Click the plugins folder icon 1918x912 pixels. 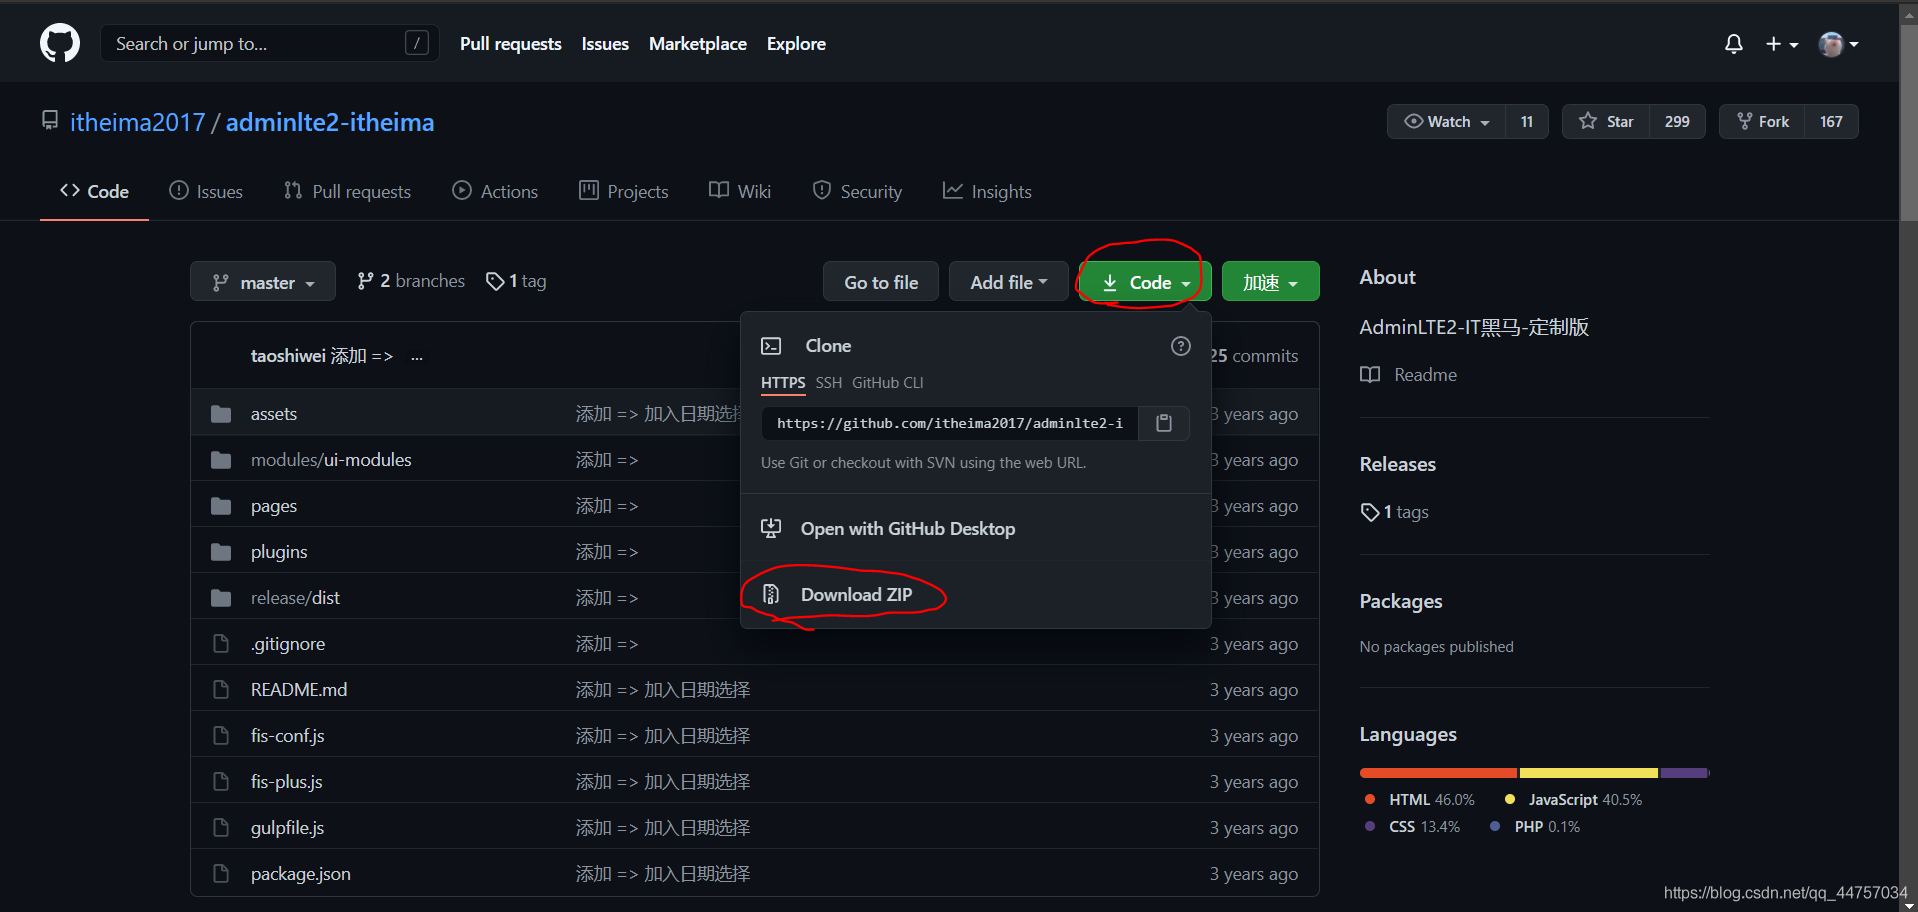coord(221,552)
